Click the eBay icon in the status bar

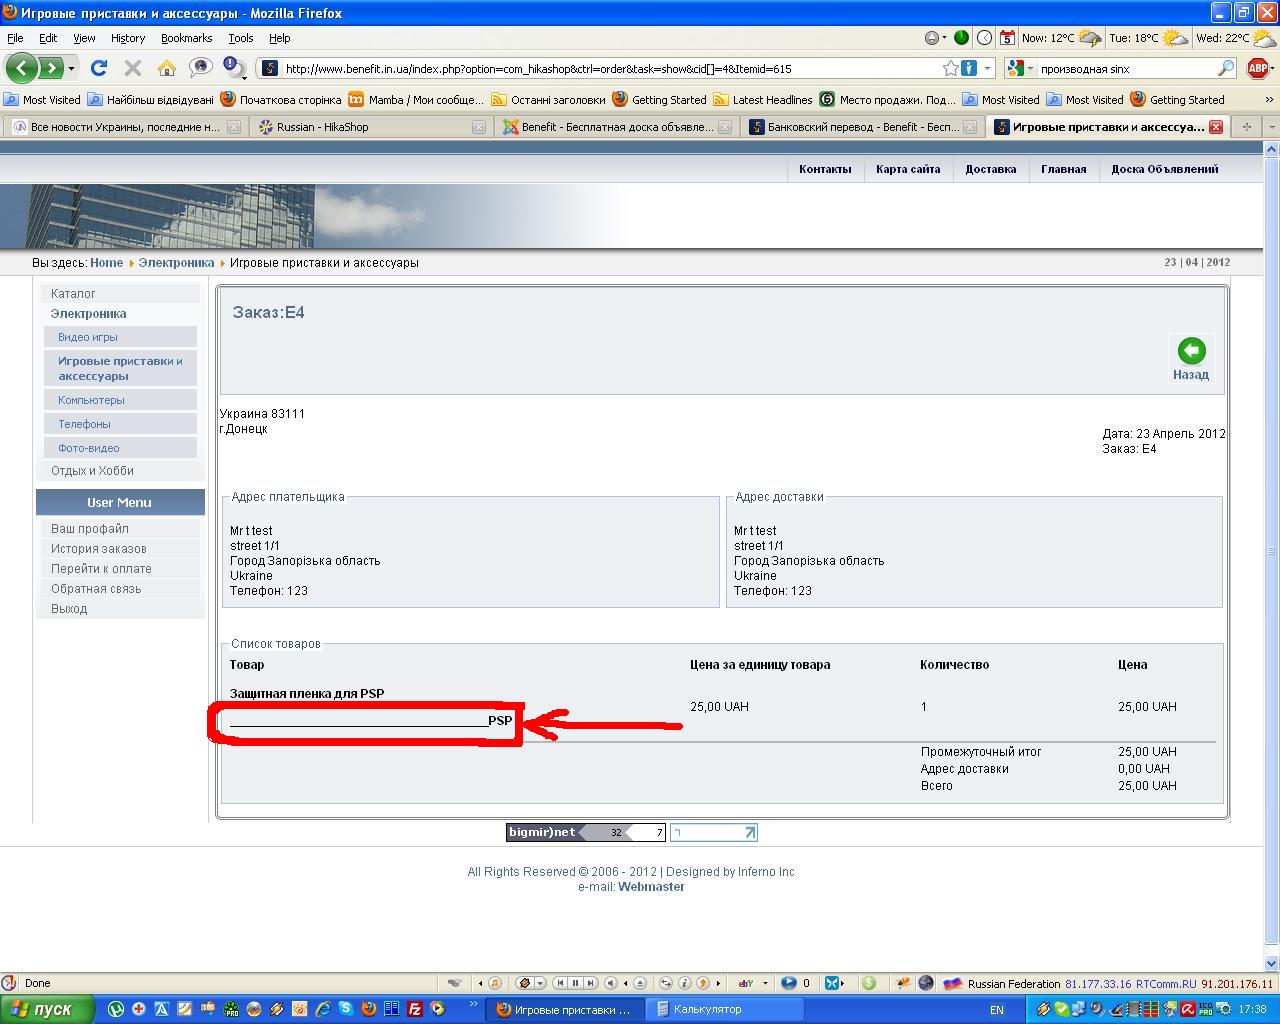(745, 983)
